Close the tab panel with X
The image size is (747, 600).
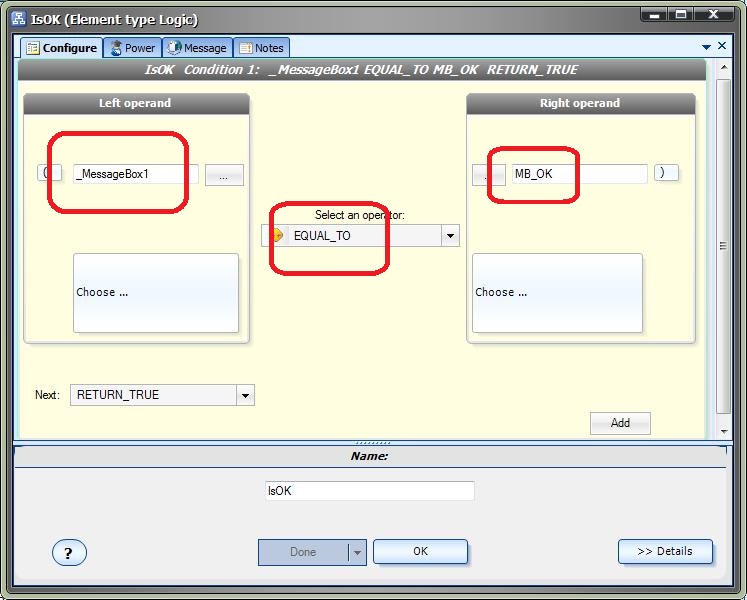click(x=722, y=46)
